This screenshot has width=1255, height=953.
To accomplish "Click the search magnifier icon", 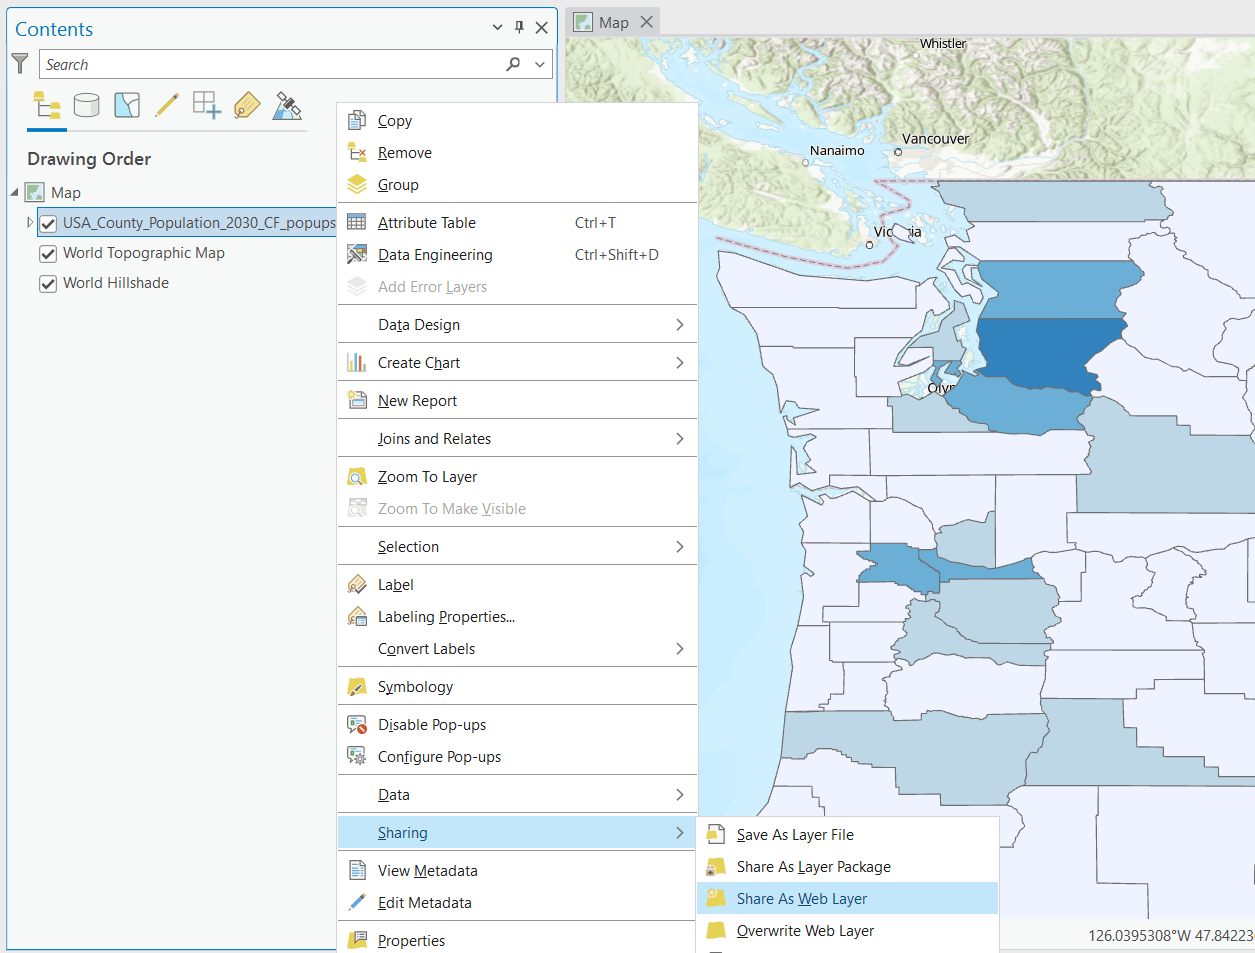I will [513, 64].
